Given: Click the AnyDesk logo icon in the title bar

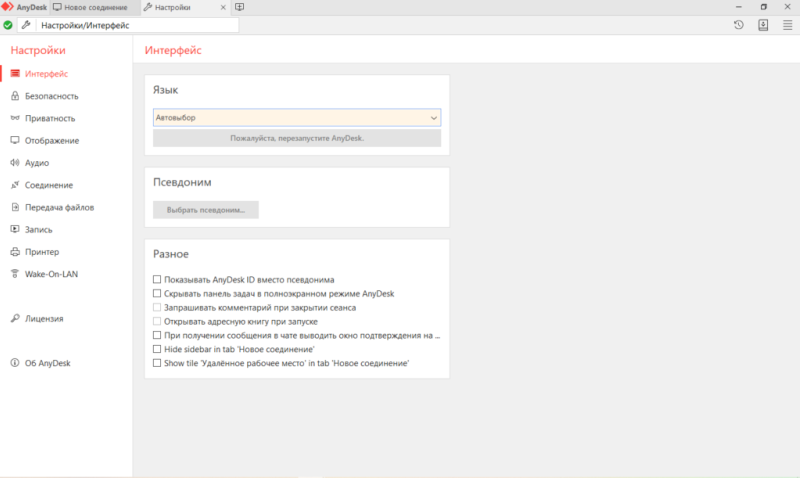Looking at the screenshot, I should 8,7.
